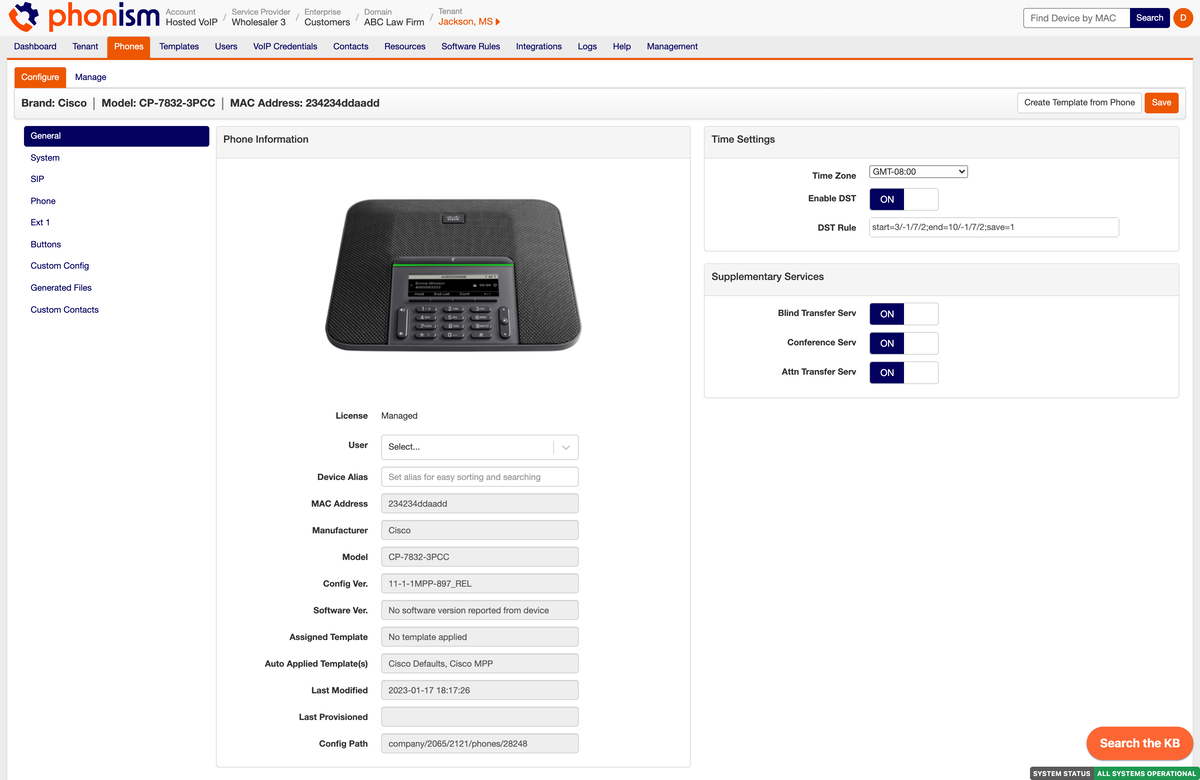Open the Integrations menu
This screenshot has height=780, width=1200.
[x=539, y=46]
